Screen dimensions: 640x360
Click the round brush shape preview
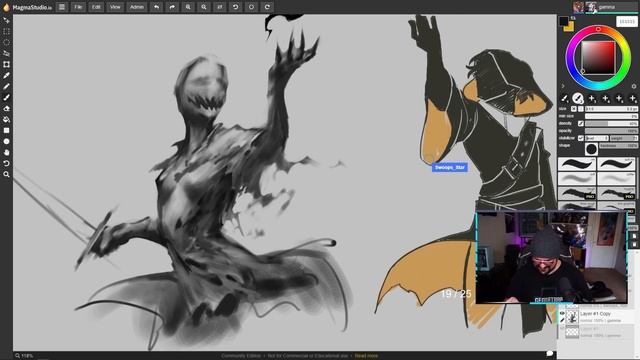point(591,149)
